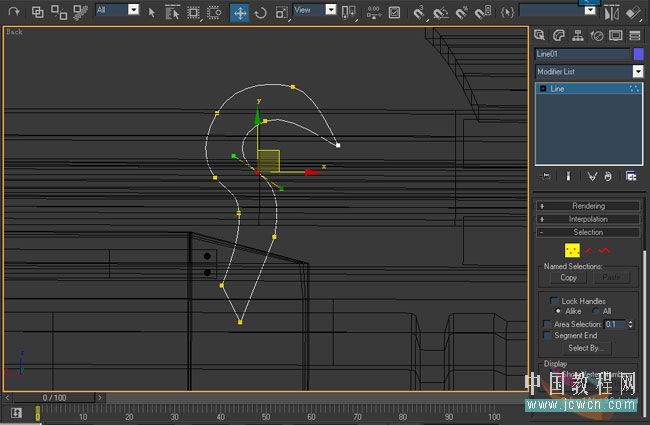Click the Line01 object name field
The image size is (650, 425).
(582, 54)
